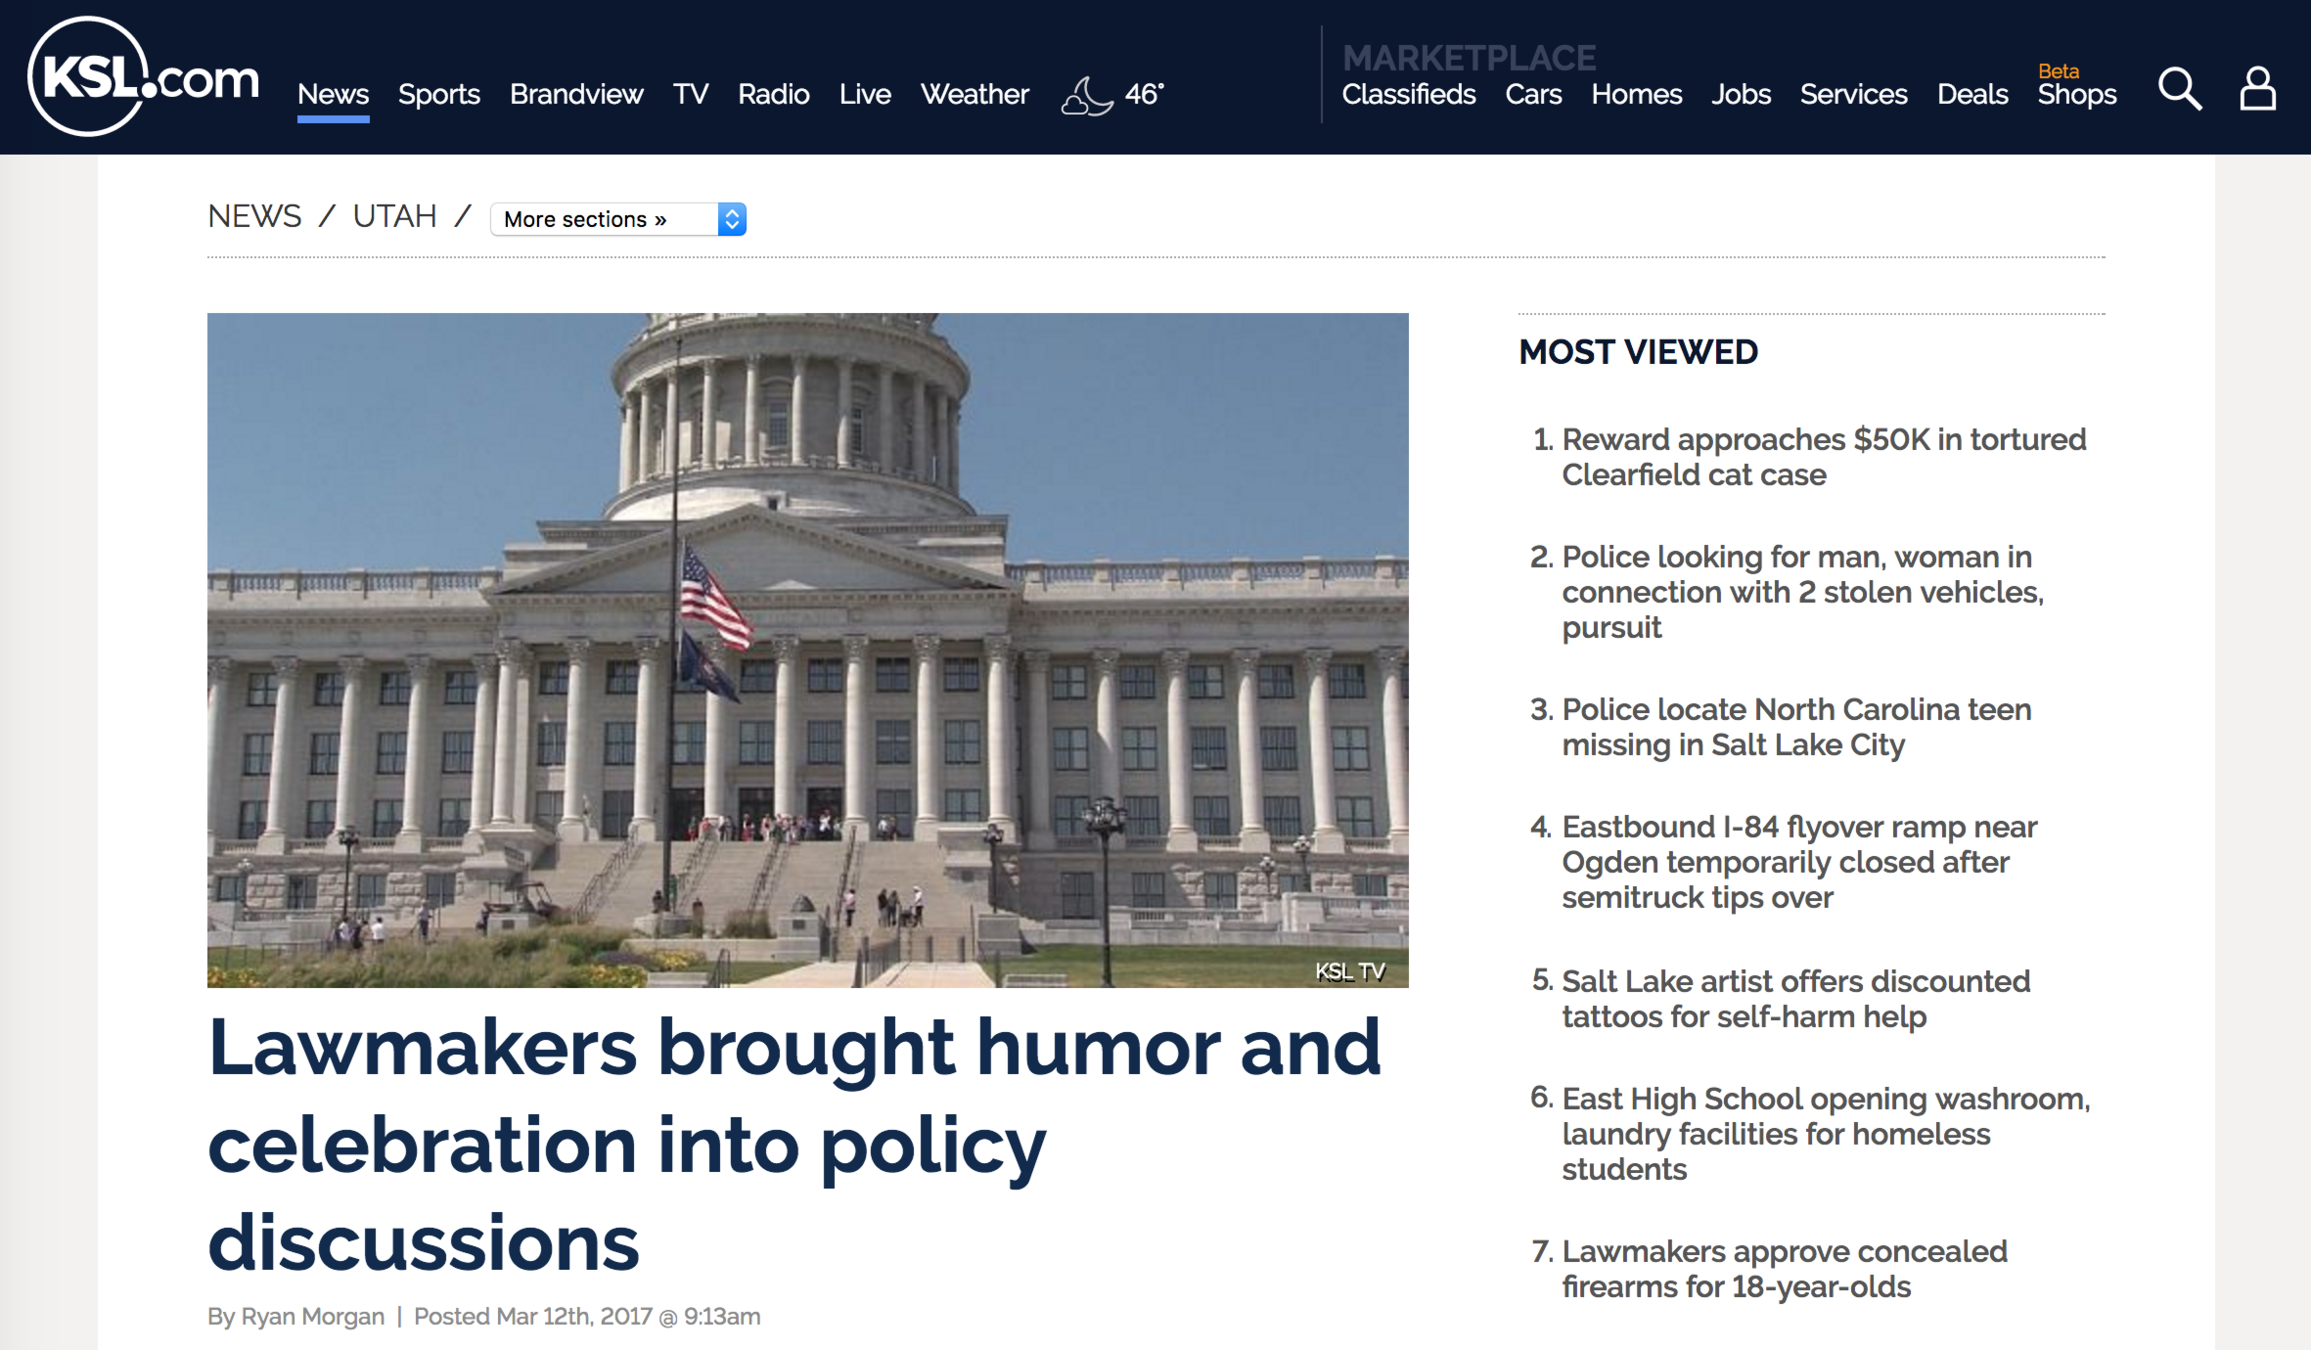Open Marketplace Classifieds
This screenshot has width=2311, height=1350.
coord(1408,94)
